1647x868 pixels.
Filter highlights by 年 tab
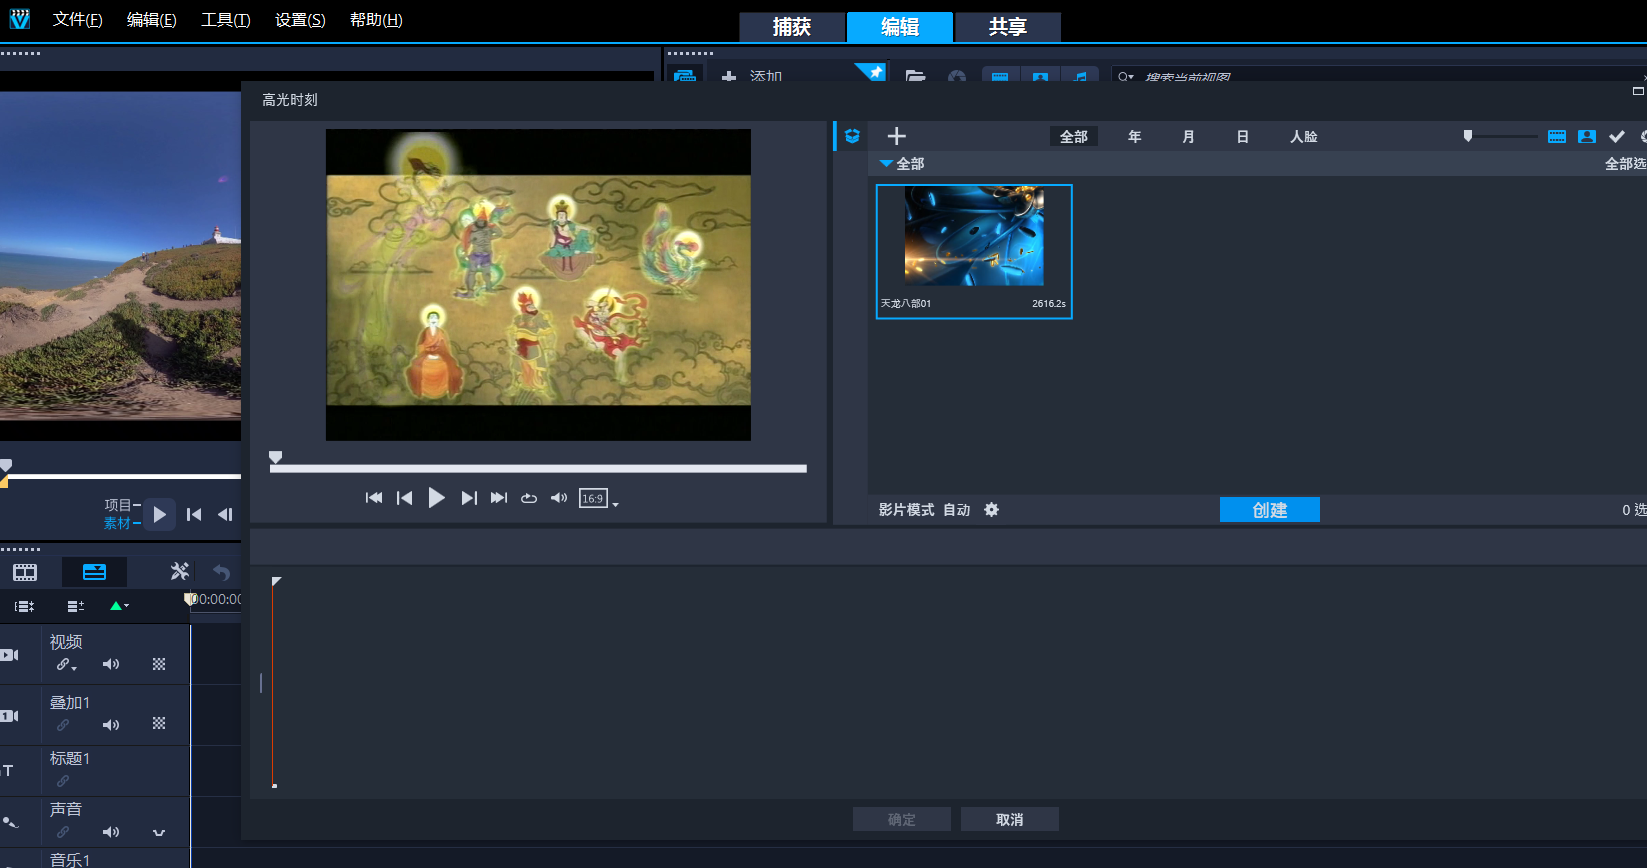coord(1134,137)
